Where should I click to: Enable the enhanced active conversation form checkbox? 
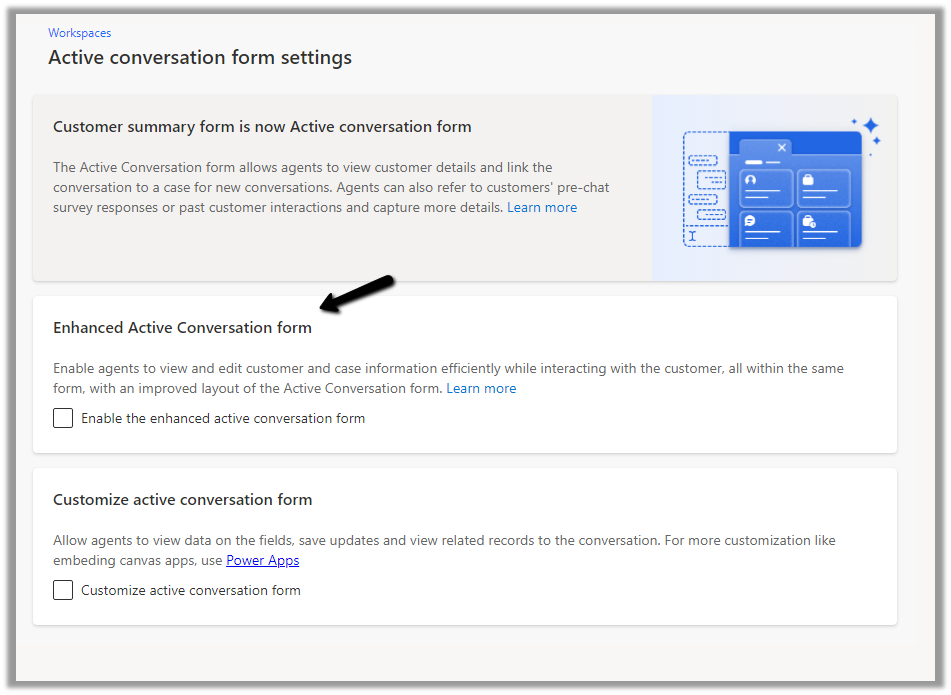tap(63, 418)
